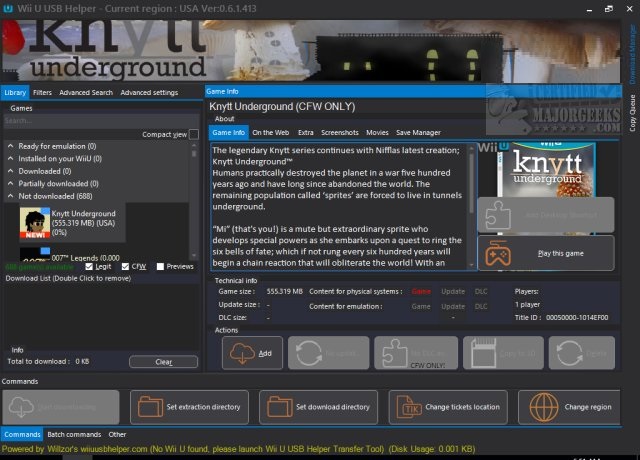The height and width of the screenshot is (460, 640).
Task: Open the Screenshots tab in Game Info
Action: click(340, 132)
